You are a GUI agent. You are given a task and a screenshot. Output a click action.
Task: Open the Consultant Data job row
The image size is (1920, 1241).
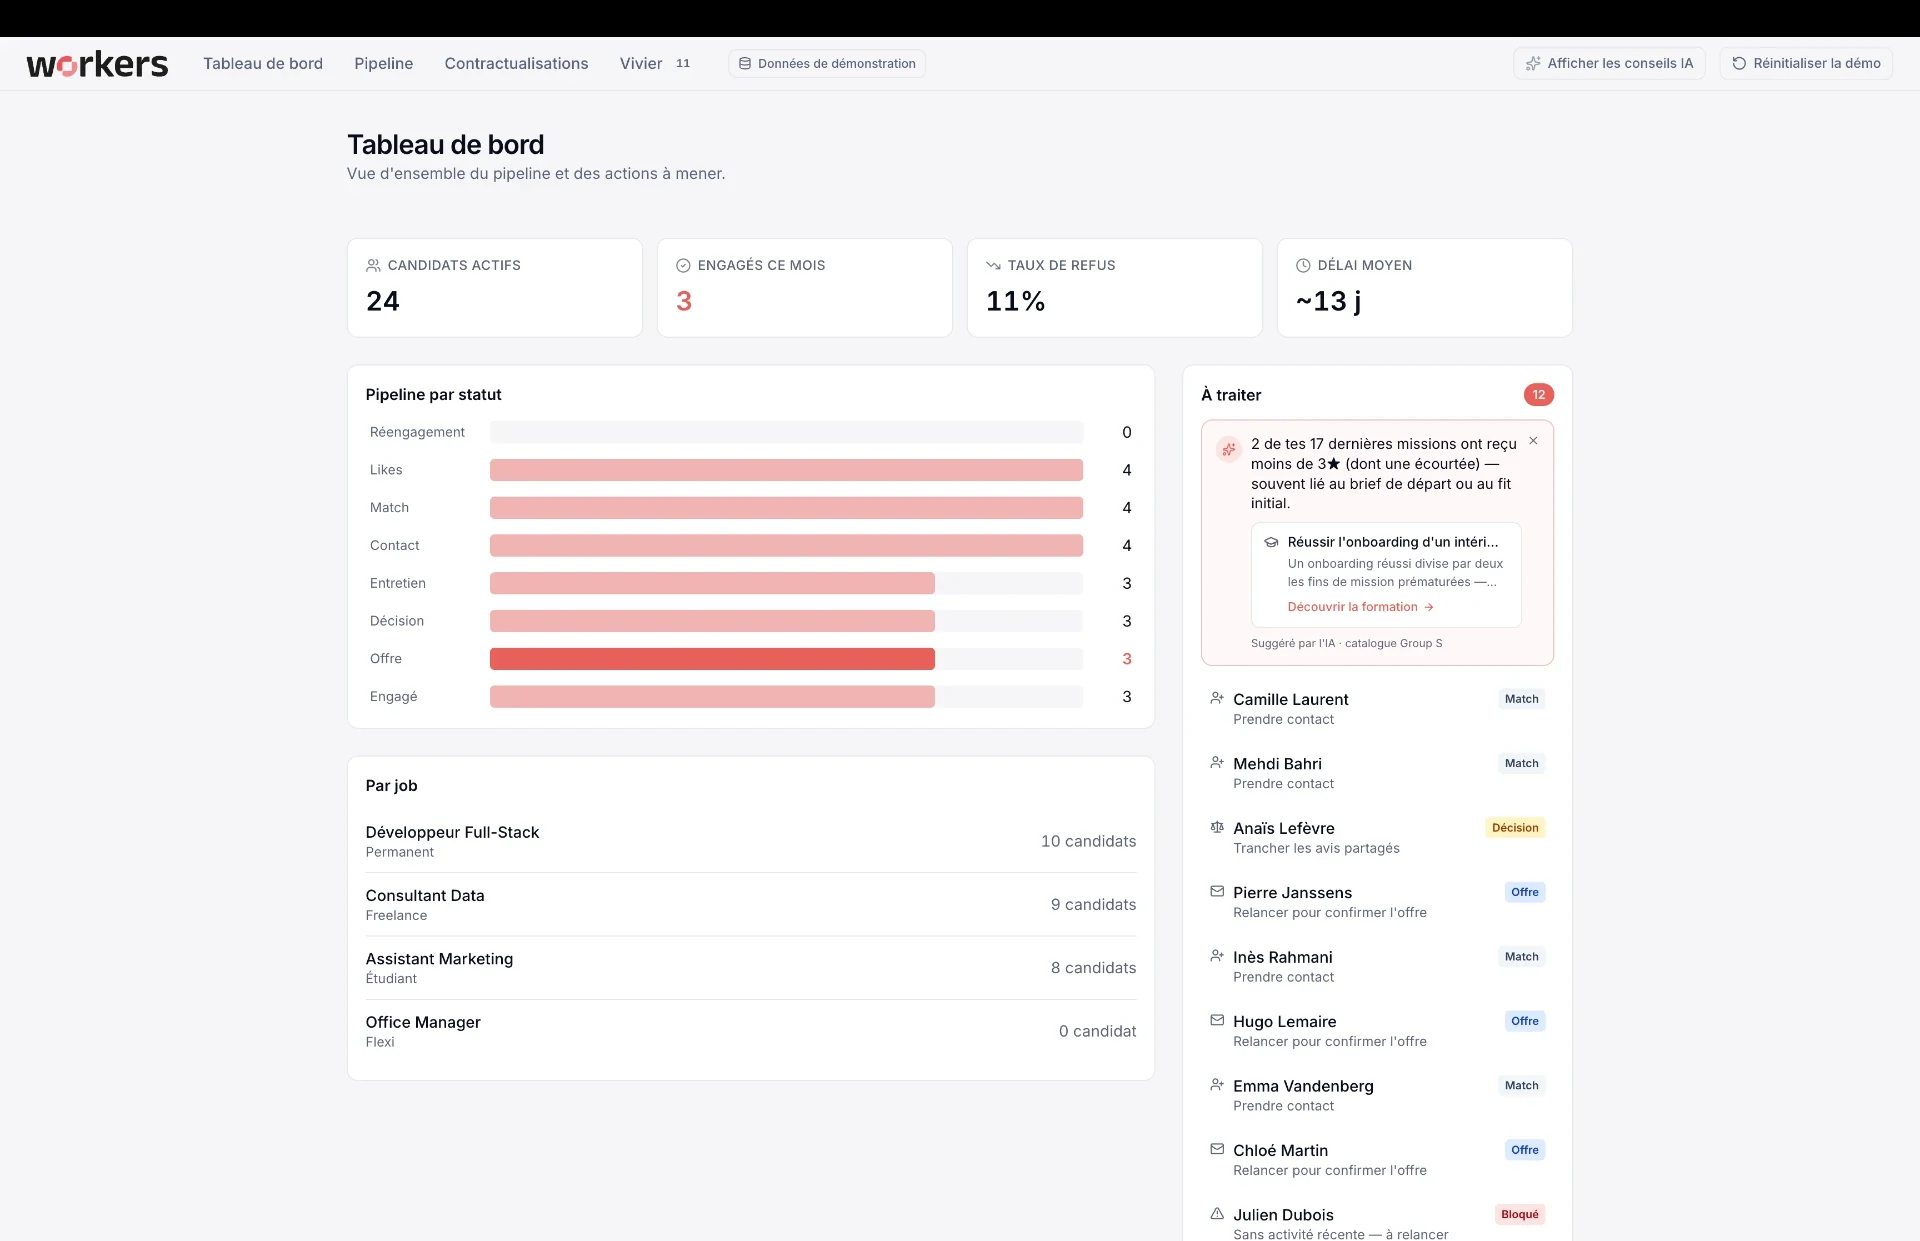[751, 904]
